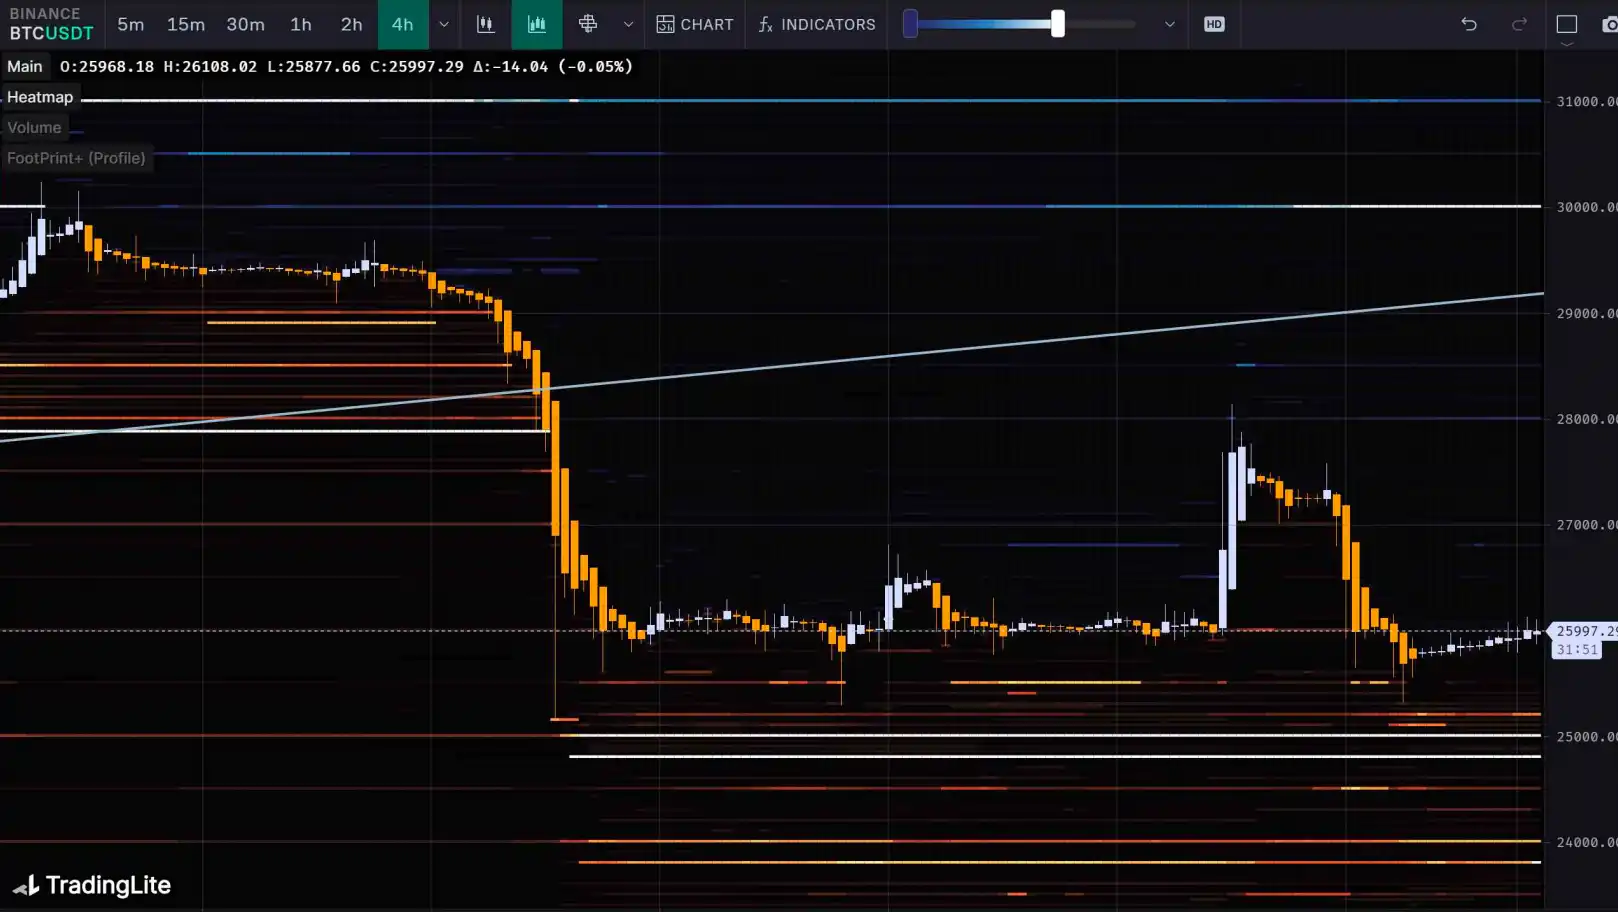Take a chart screenshot with camera icon

pyautogui.click(x=1609, y=24)
